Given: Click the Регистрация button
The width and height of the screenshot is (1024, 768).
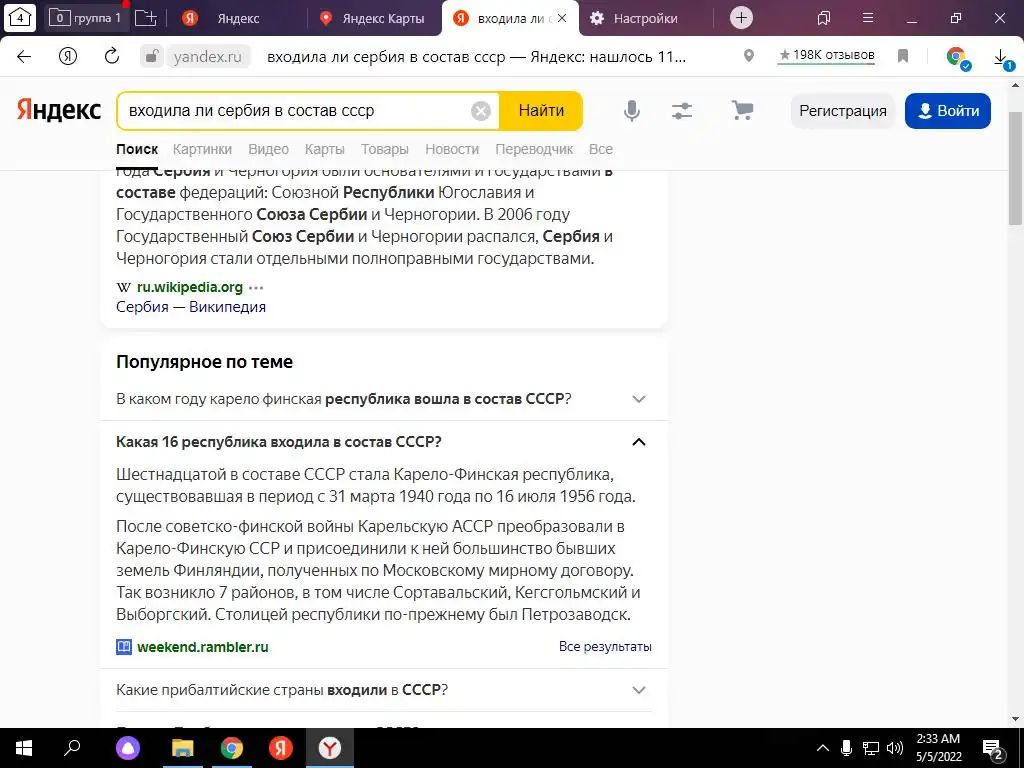Looking at the screenshot, I should click(842, 111).
